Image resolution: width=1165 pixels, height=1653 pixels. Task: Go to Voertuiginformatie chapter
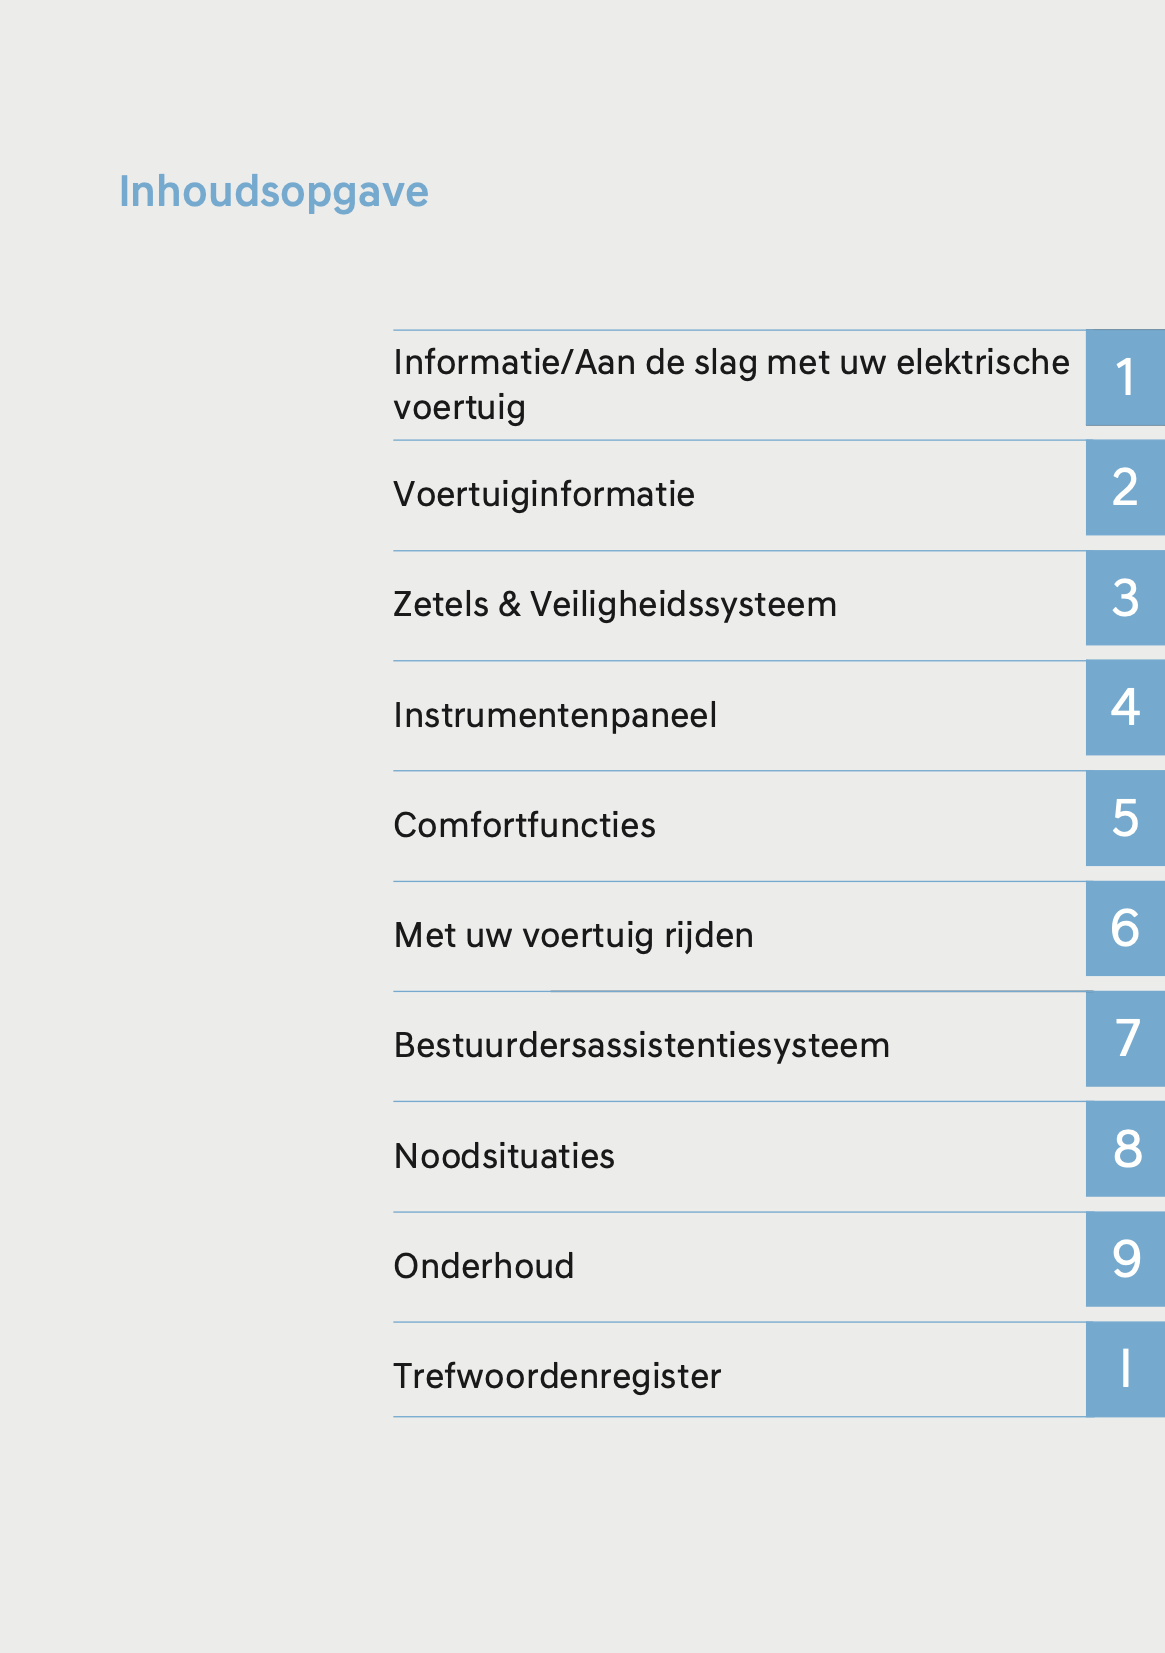pyautogui.click(x=544, y=494)
